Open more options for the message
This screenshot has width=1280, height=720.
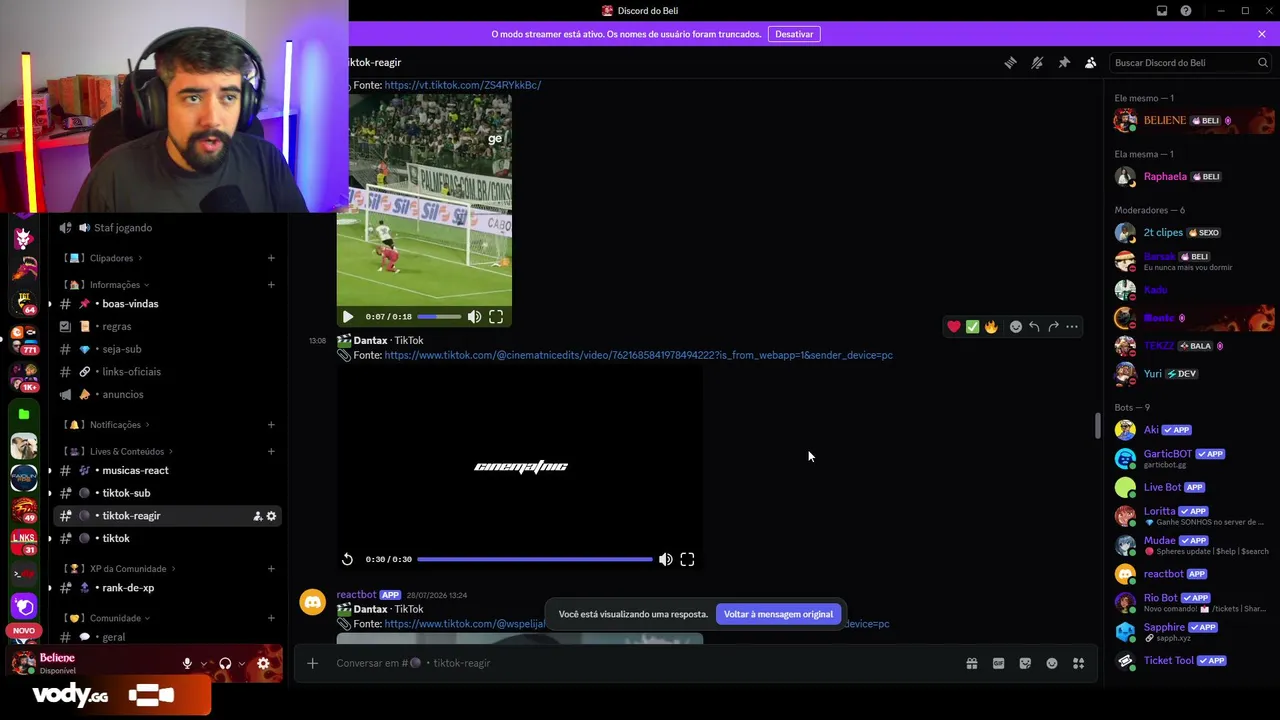point(1072,327)
